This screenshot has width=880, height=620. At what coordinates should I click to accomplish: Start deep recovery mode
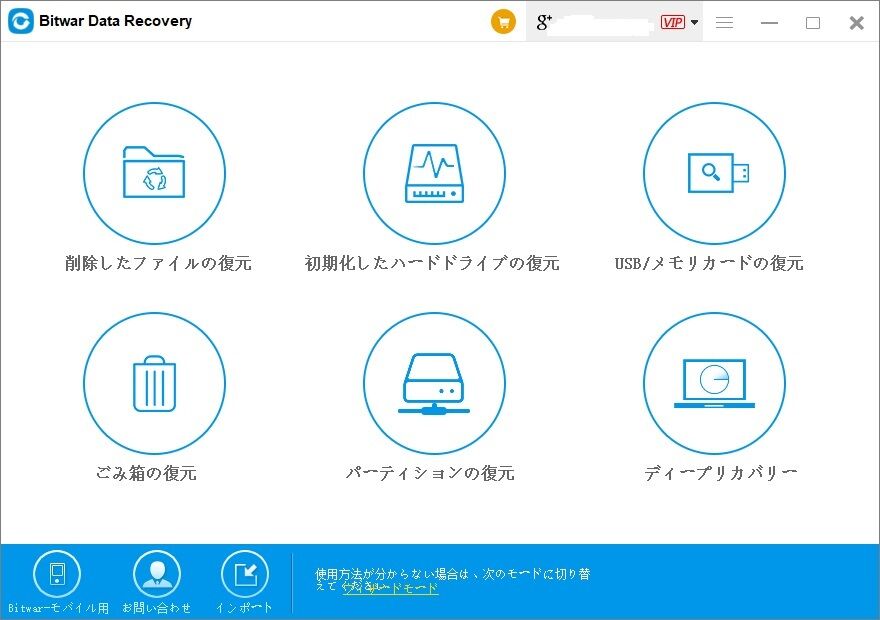coord(714,383)
